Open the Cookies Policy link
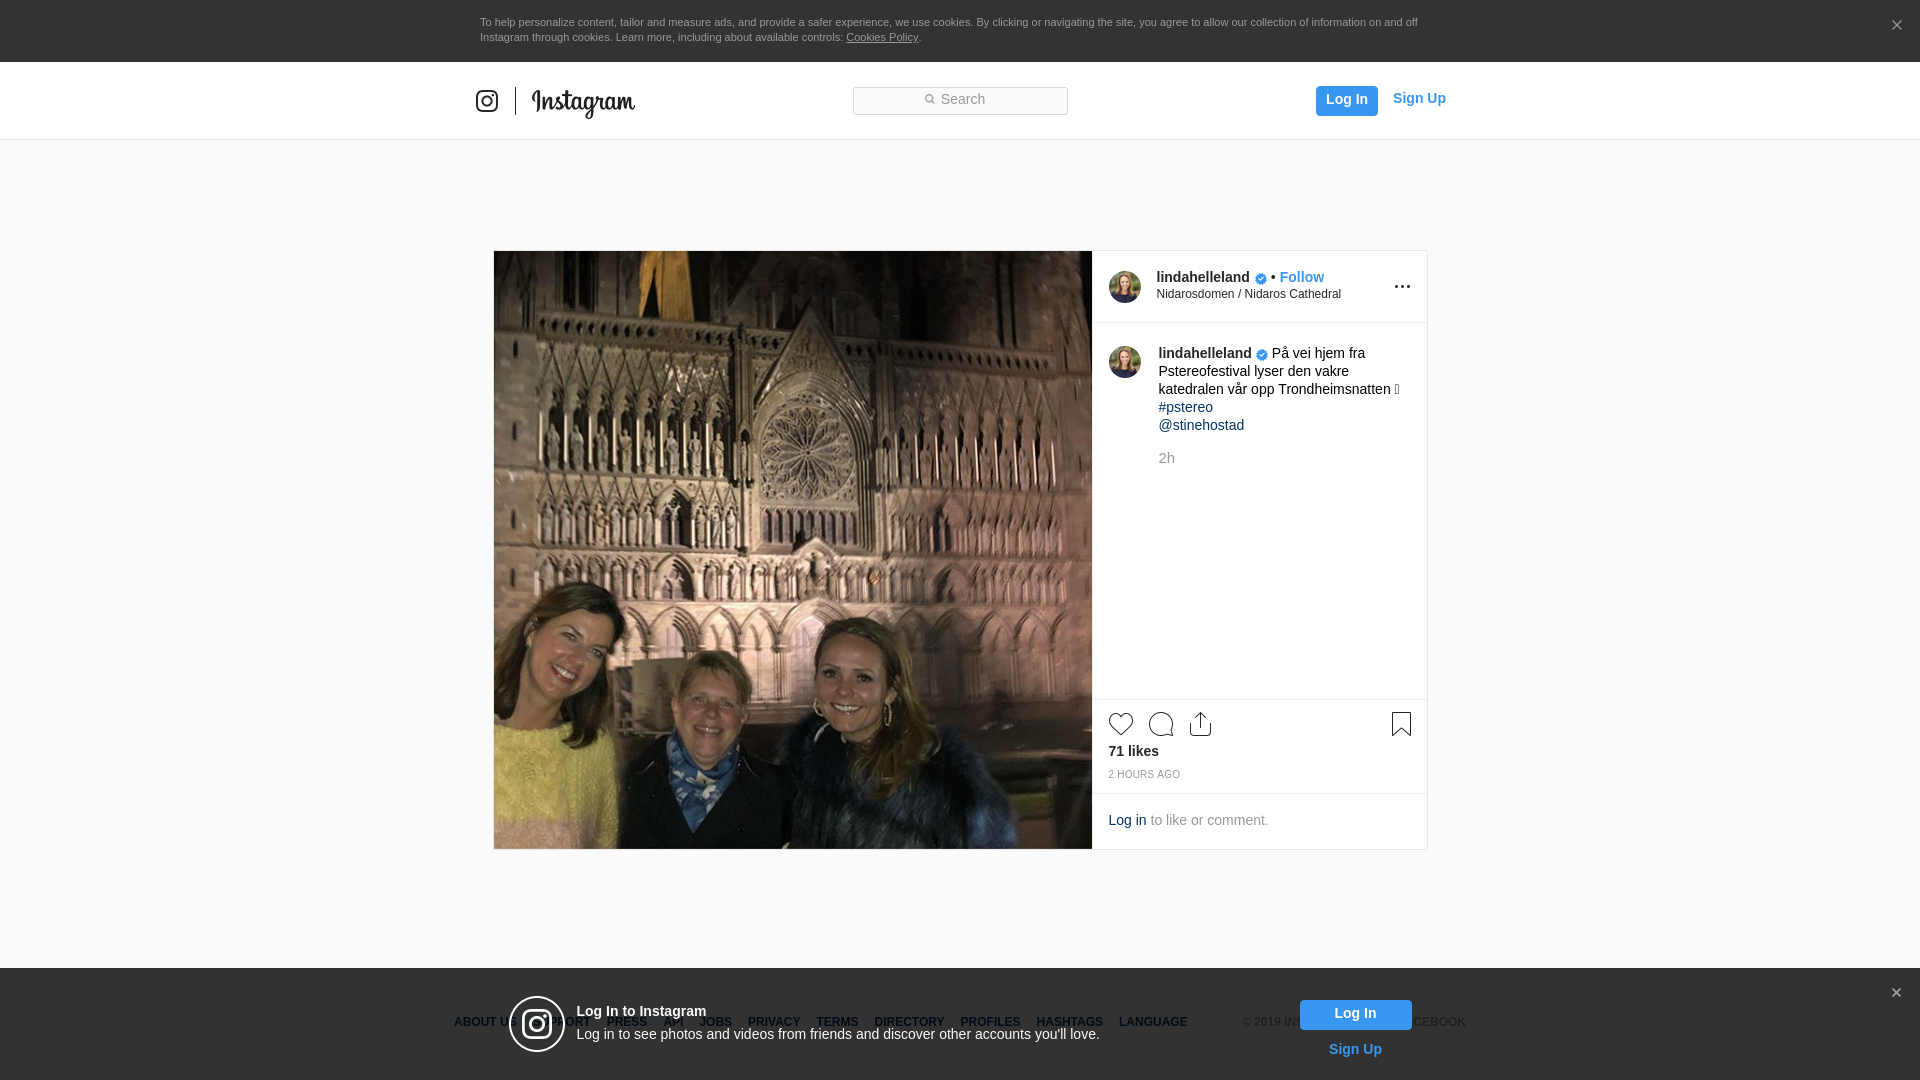 (x=881, y=37)
